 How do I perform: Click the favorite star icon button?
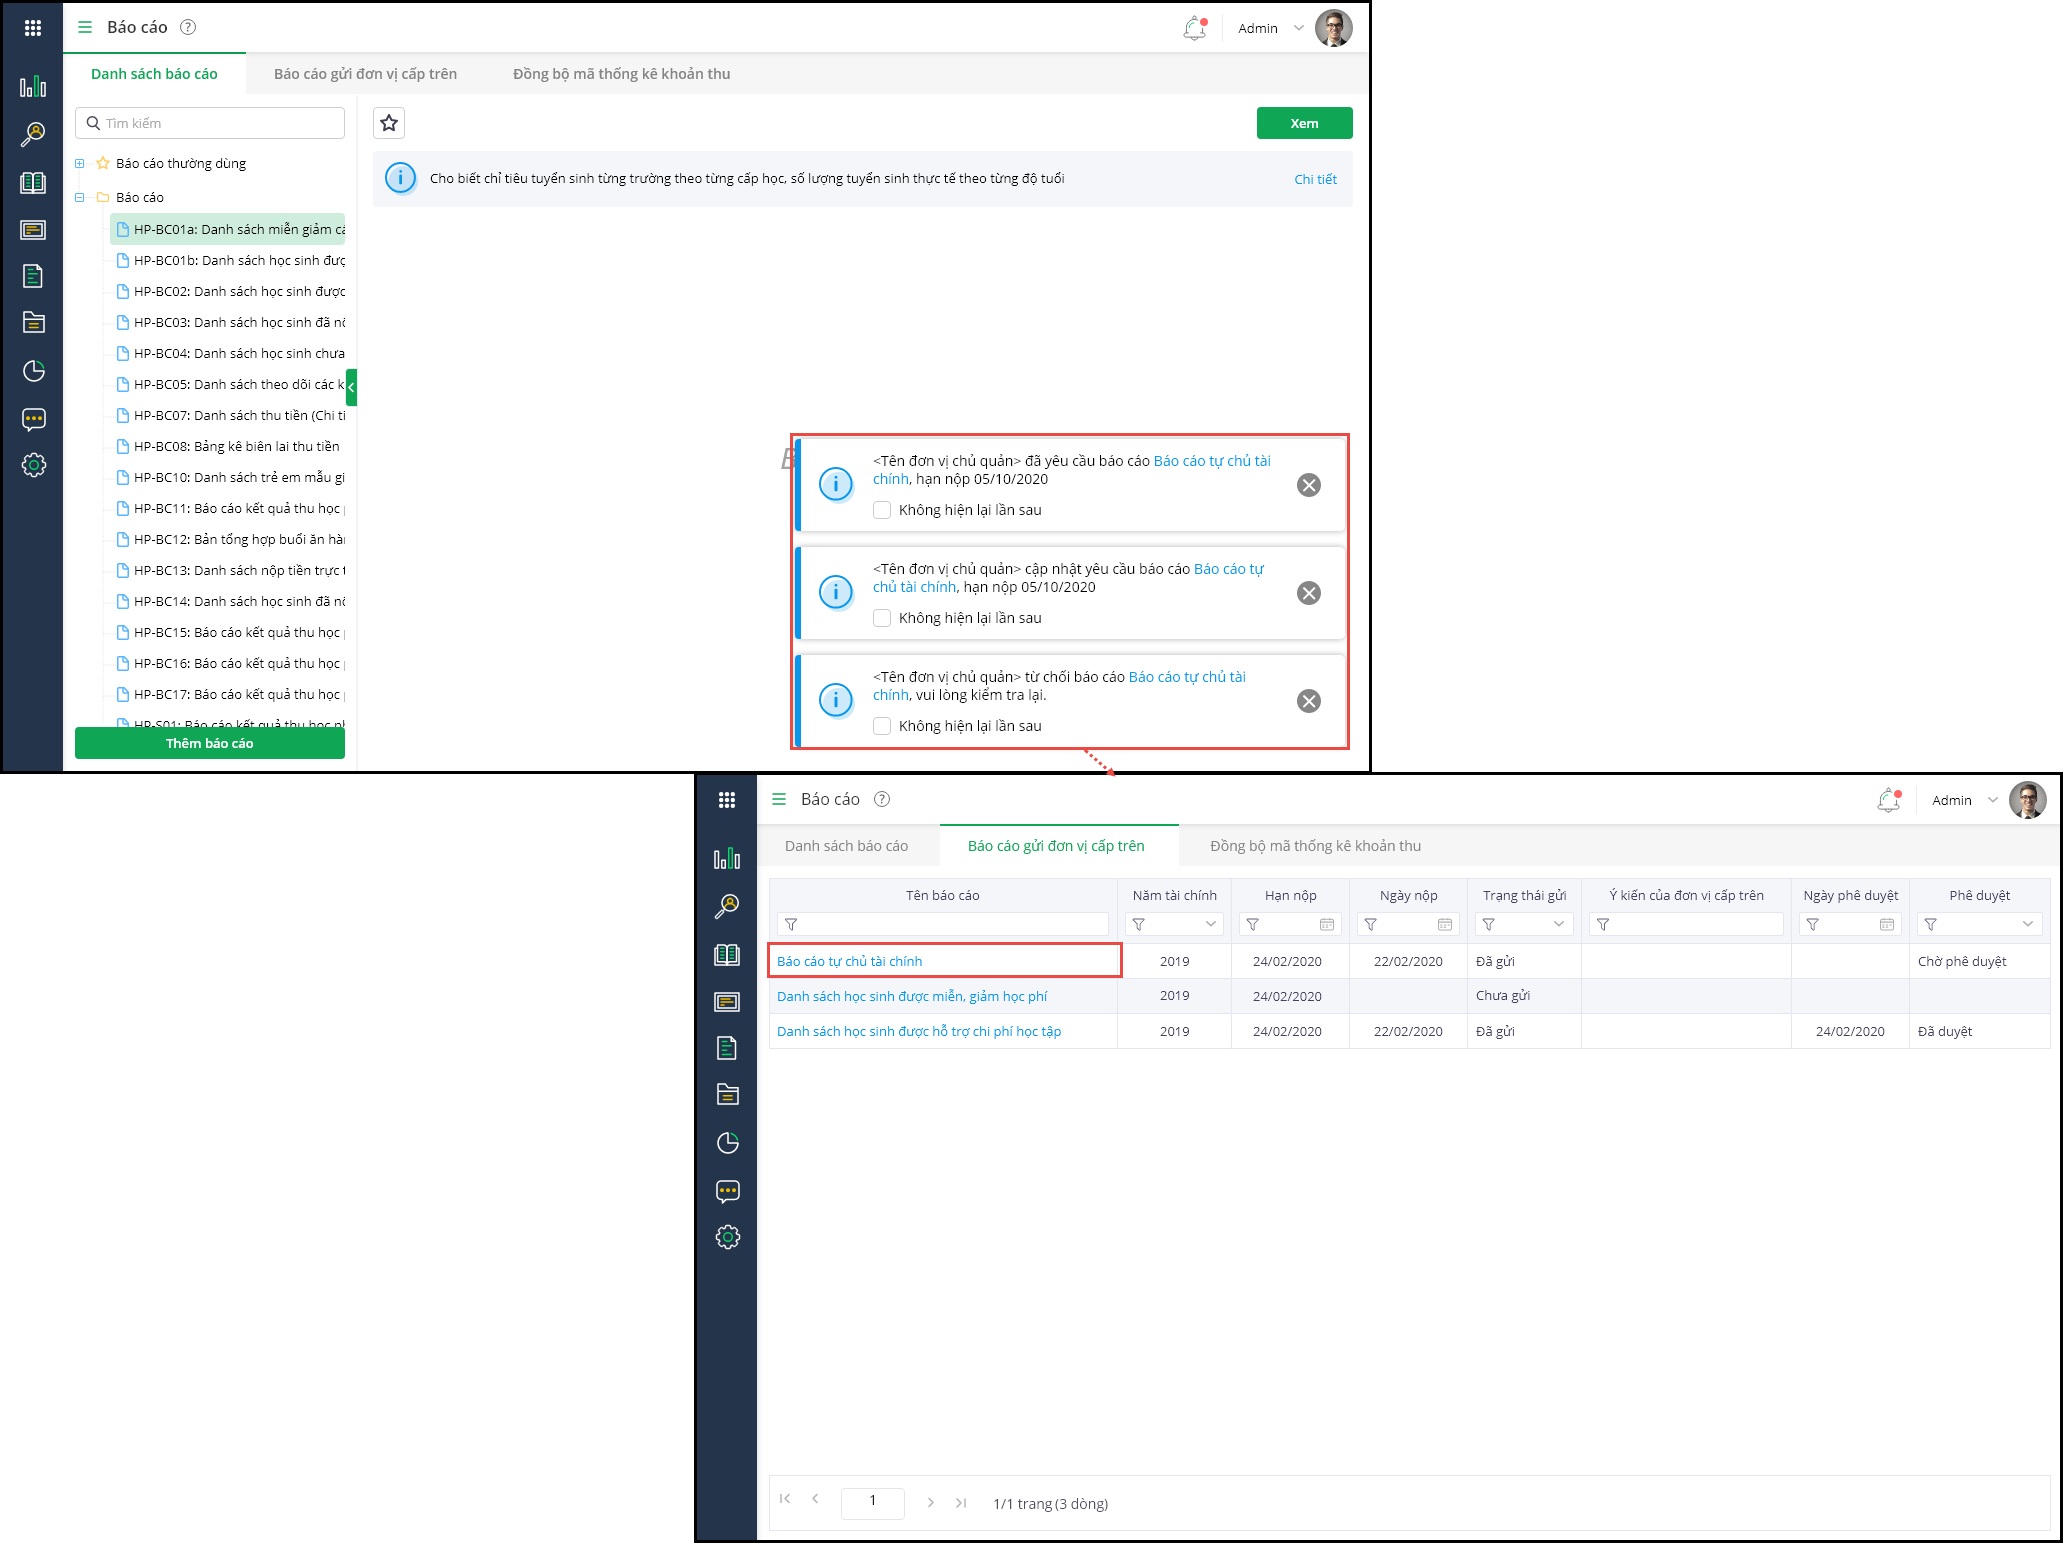click(389, 123)
